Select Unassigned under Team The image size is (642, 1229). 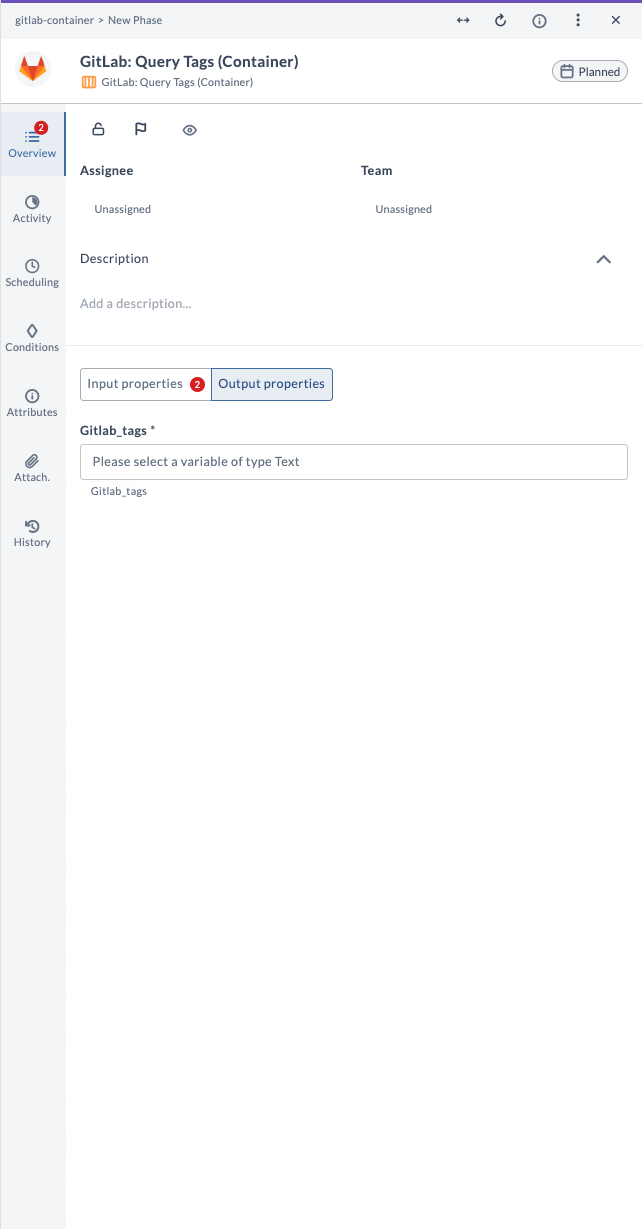click(x=404, y=209)
